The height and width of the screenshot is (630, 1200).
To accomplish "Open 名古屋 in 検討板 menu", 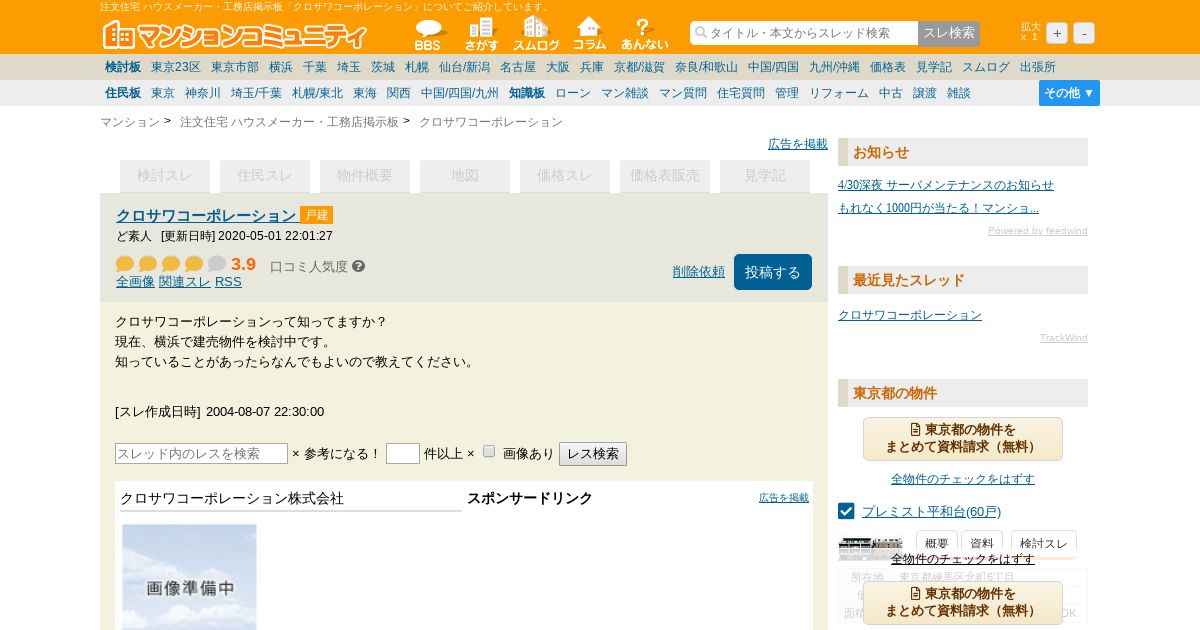I will tap(518, 67).
